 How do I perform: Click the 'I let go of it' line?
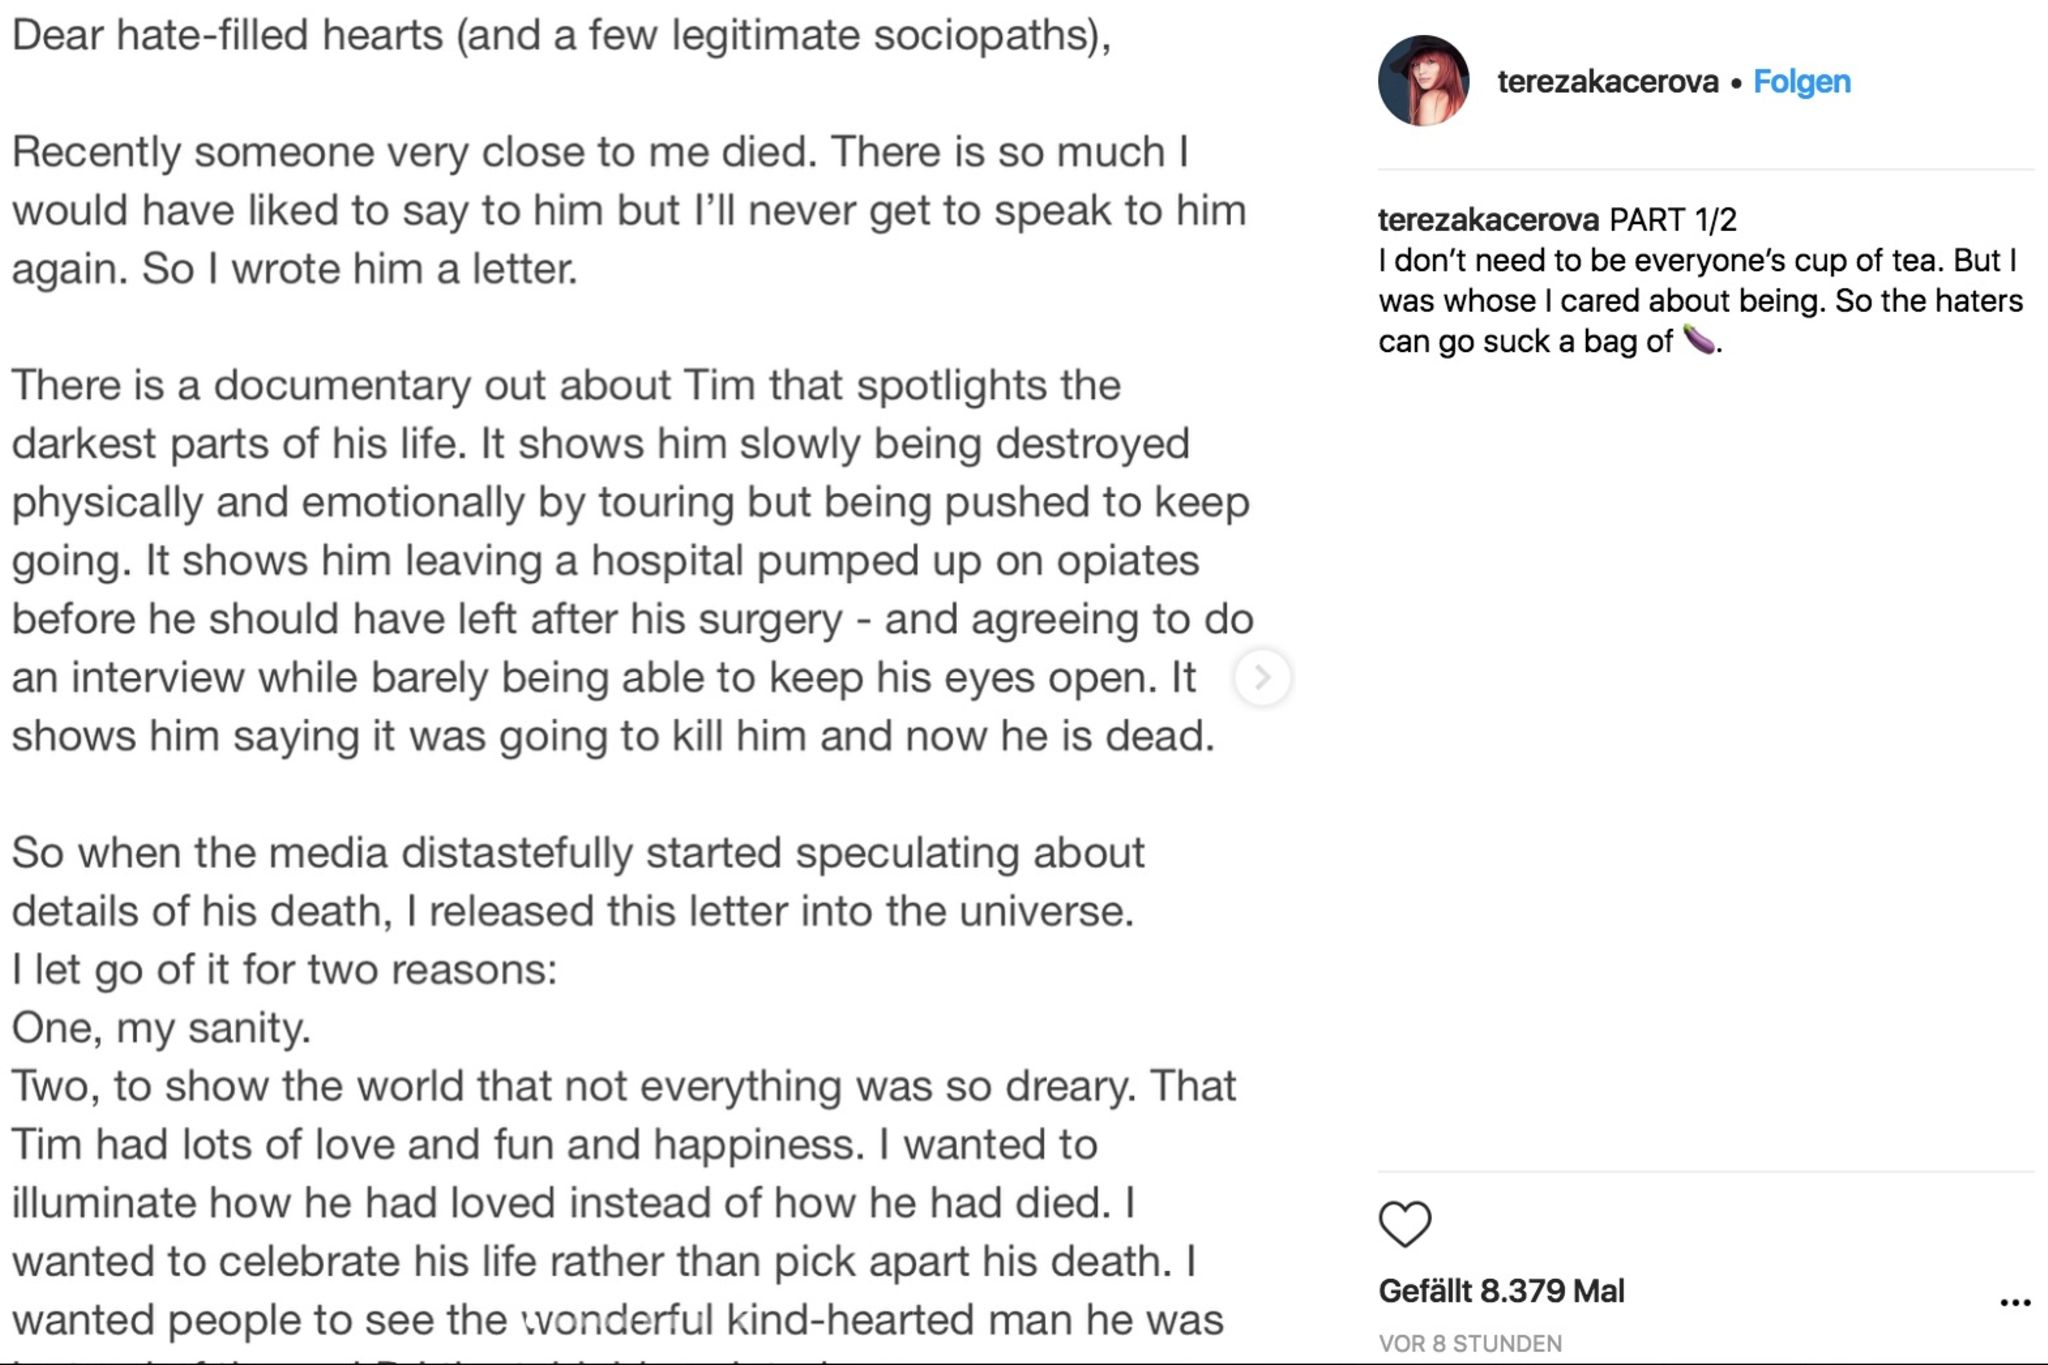[284, 969]
